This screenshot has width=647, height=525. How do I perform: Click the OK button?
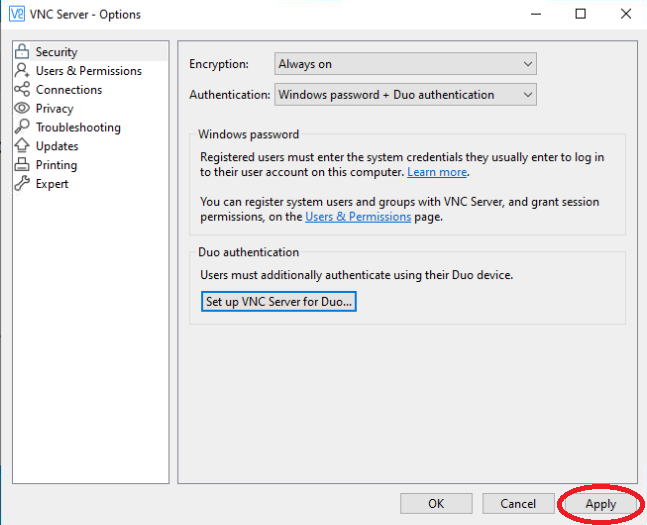(436, 504)
